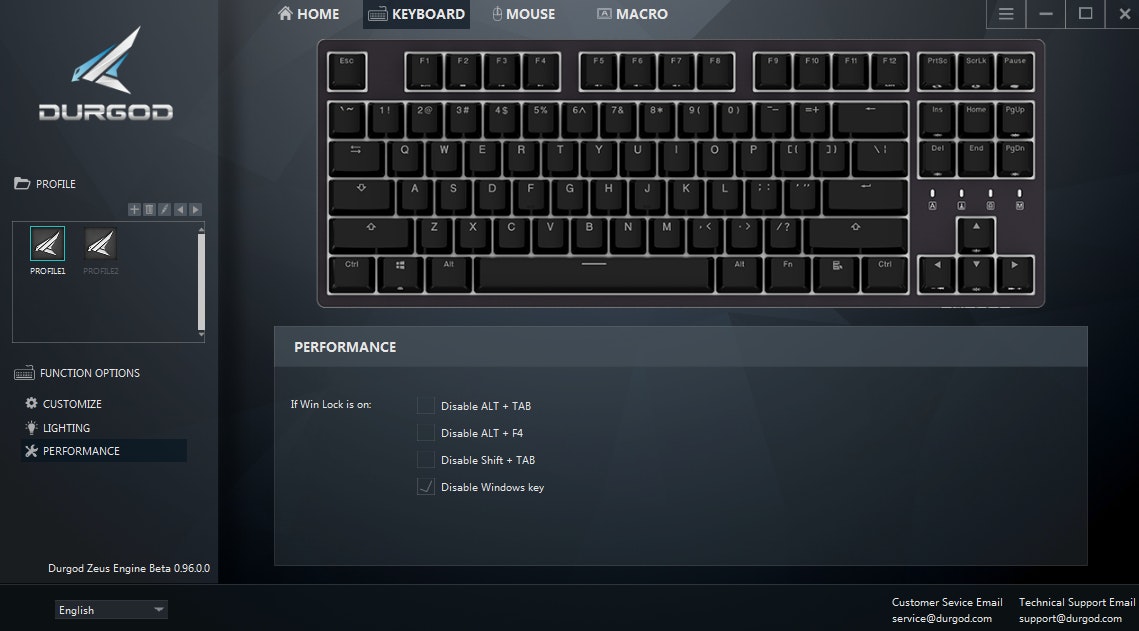Enable Disable ALT + TAB checkbox
This screenshot has width=1139, height=631.
[x=426, y=405]
